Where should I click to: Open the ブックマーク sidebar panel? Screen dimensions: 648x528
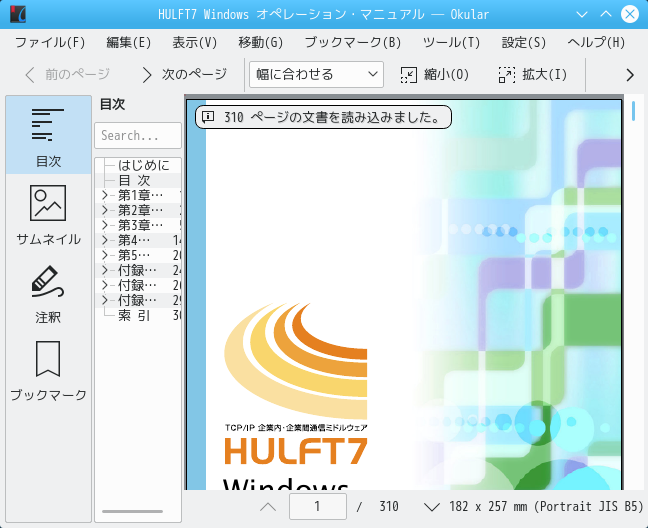coord(48,371)
